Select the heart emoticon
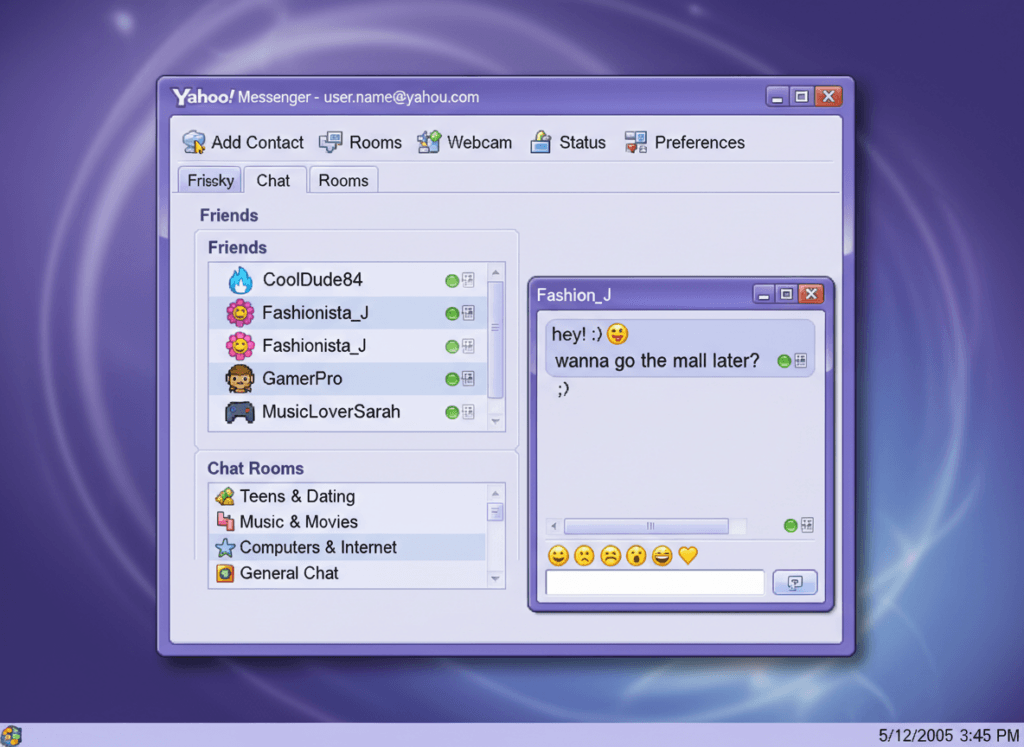 tap(687, 555)
